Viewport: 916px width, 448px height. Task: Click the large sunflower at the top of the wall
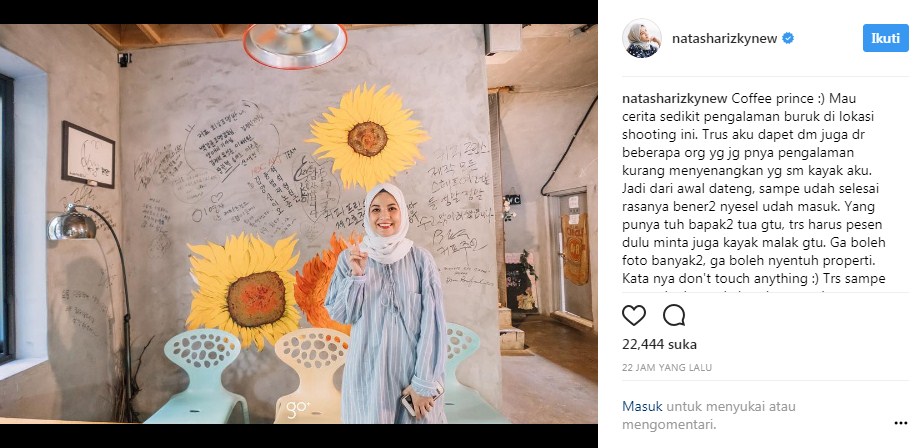(x=368, y=136)
